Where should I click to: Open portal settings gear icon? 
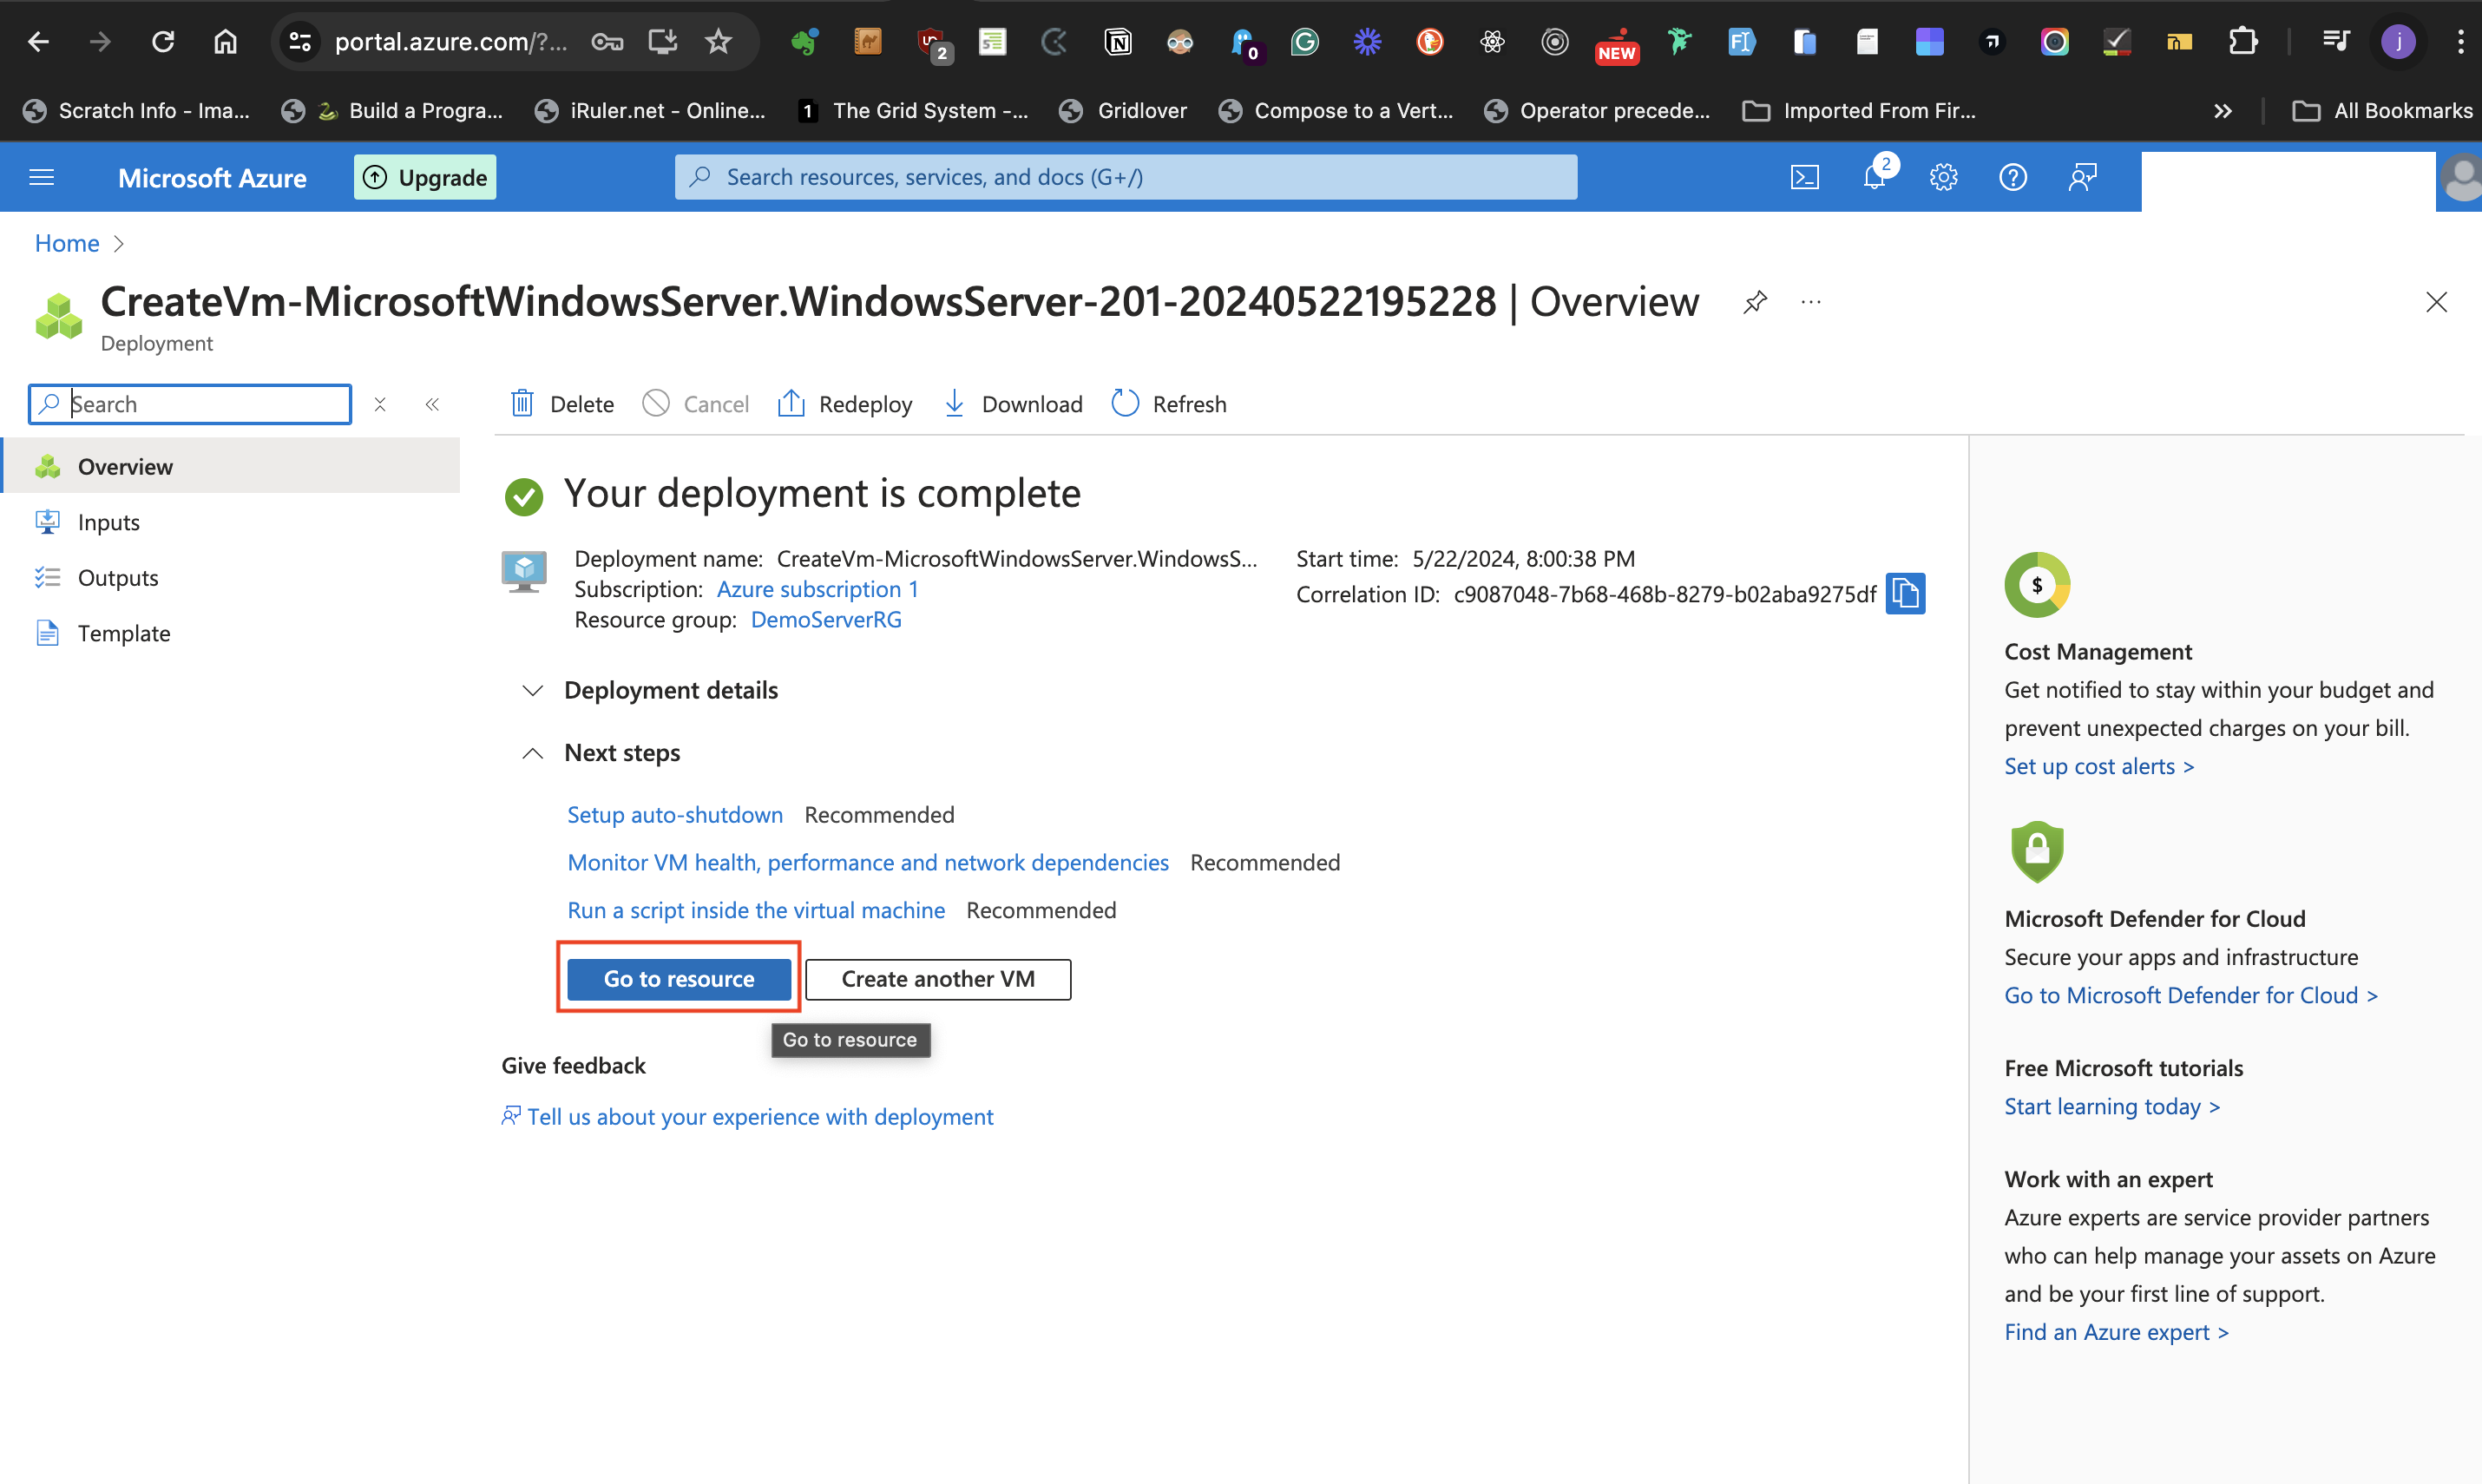[x=1943, y=177]
